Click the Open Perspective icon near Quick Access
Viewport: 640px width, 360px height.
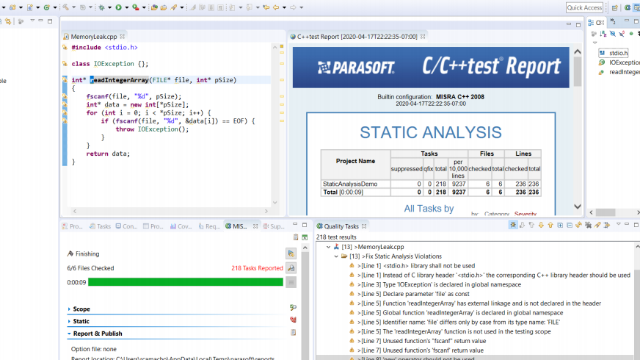(x=615, y=7)
